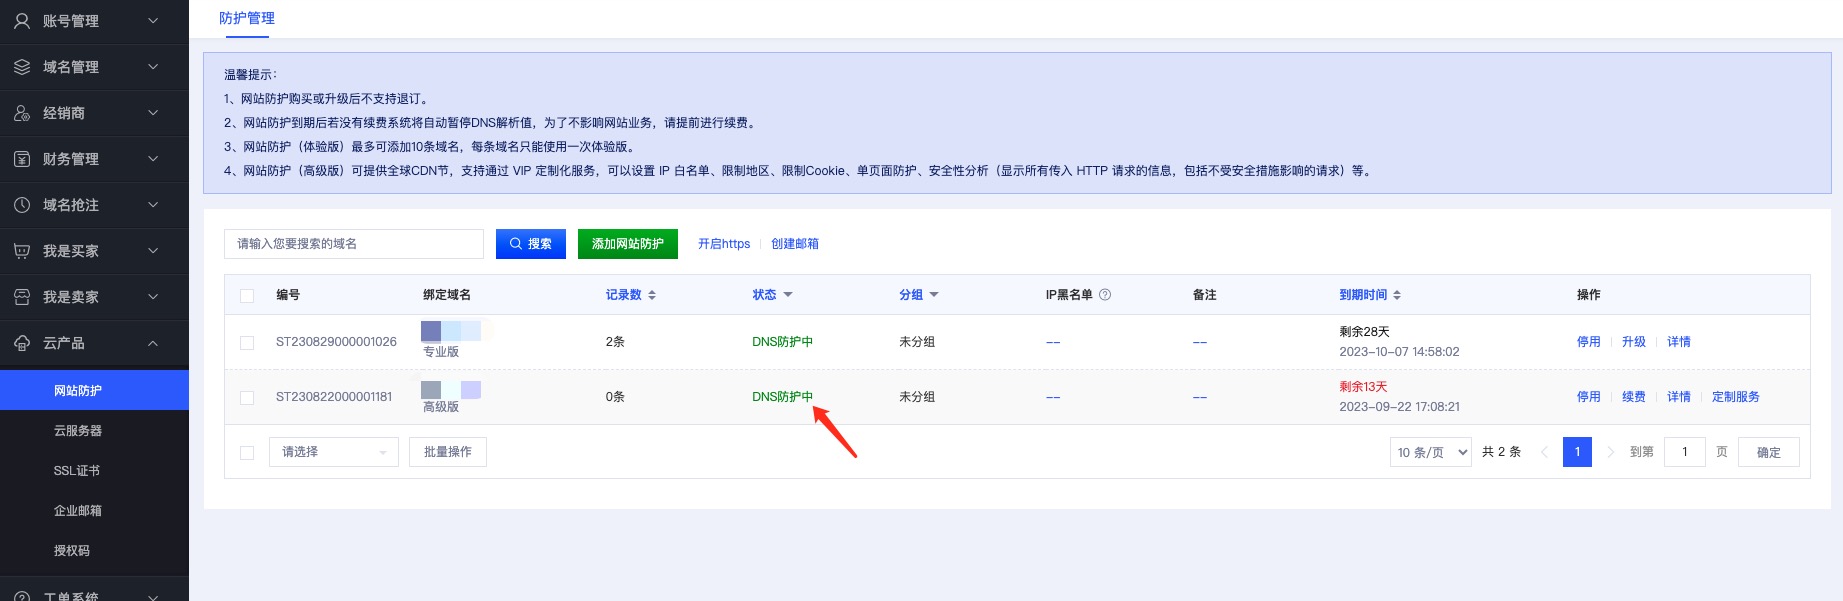
Task: Click 停用 for ST230829000001026
Action: (x=1588, y=342)
